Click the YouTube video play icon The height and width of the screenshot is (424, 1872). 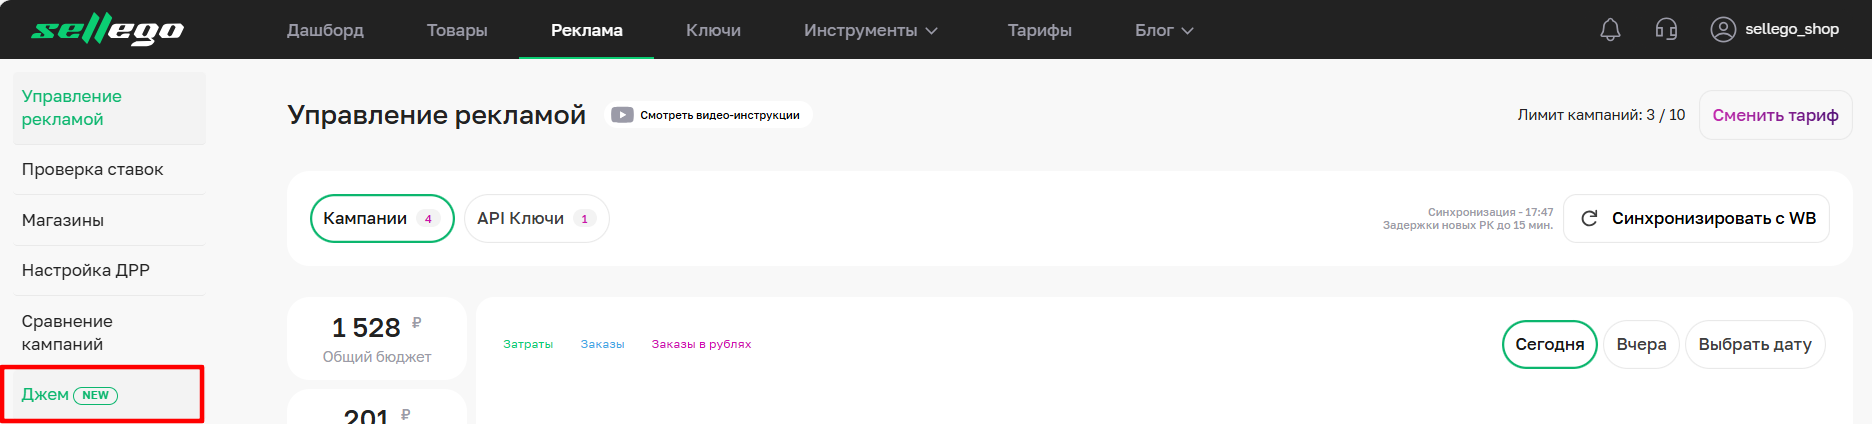[x=622, y=115]
